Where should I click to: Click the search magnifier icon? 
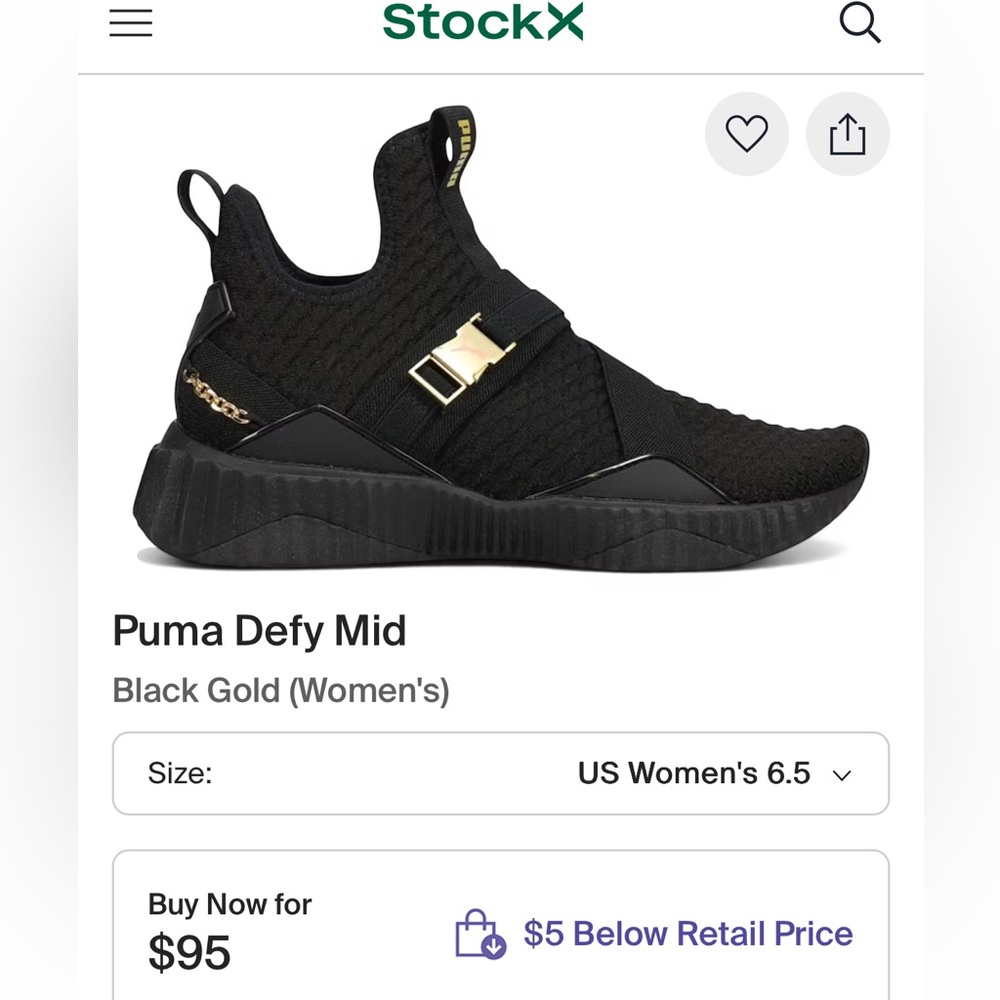point(861,23)
